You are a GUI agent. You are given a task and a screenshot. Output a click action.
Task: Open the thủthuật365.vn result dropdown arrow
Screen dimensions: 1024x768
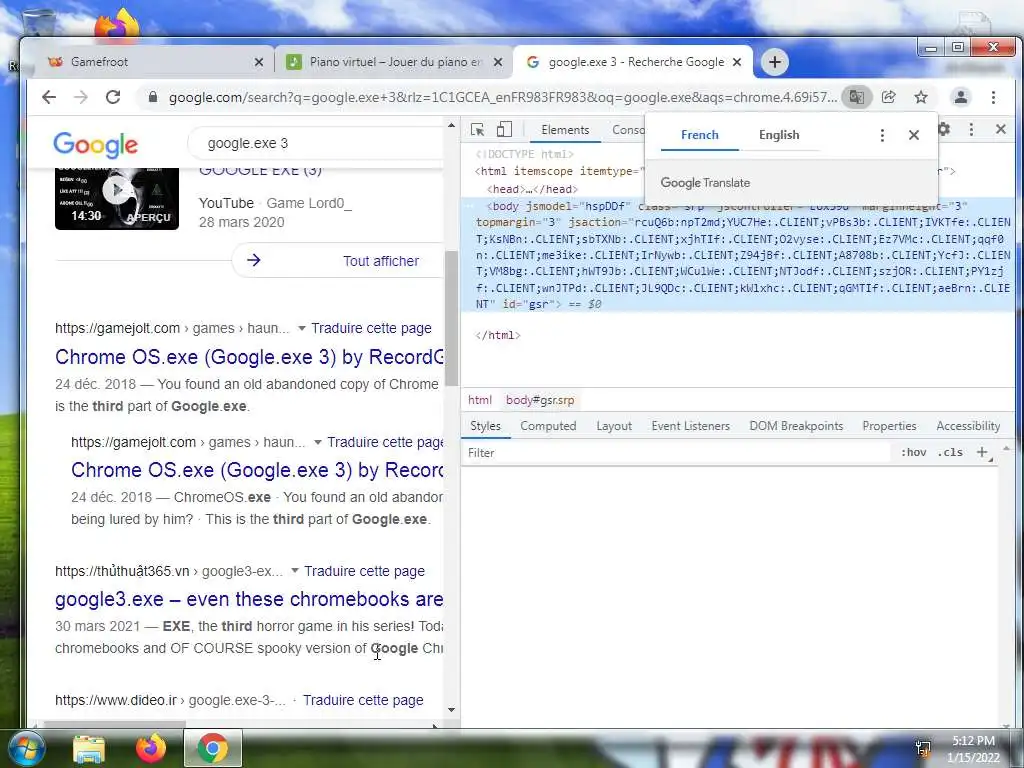[295, 571]
